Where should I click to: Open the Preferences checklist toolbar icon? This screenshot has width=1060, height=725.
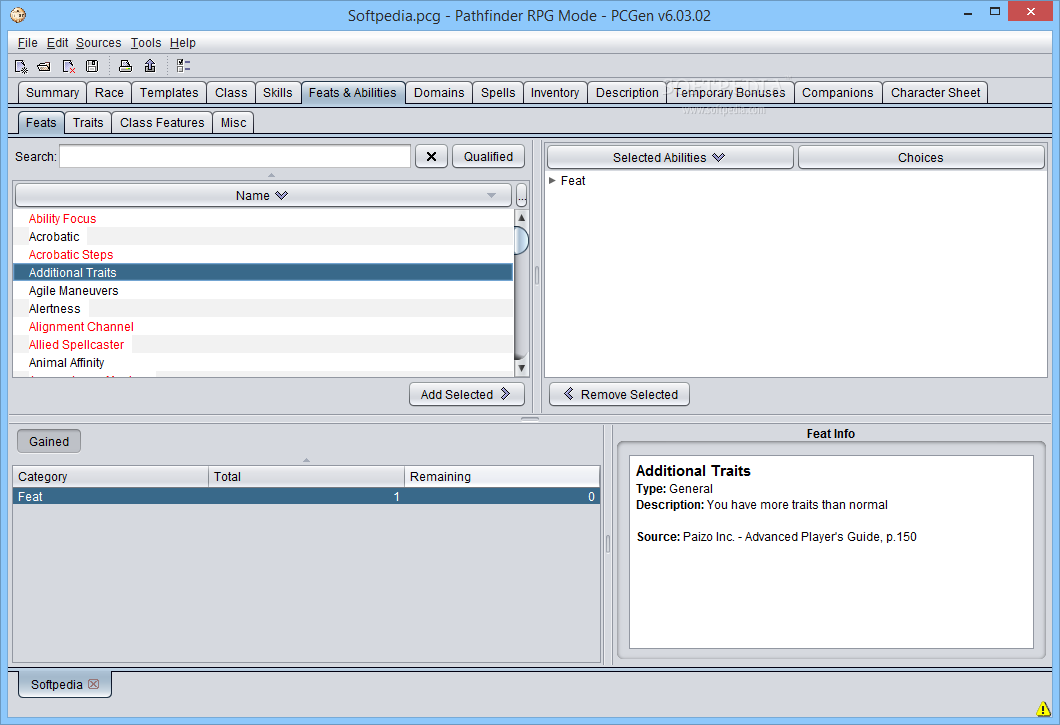(x=183, y=66)
